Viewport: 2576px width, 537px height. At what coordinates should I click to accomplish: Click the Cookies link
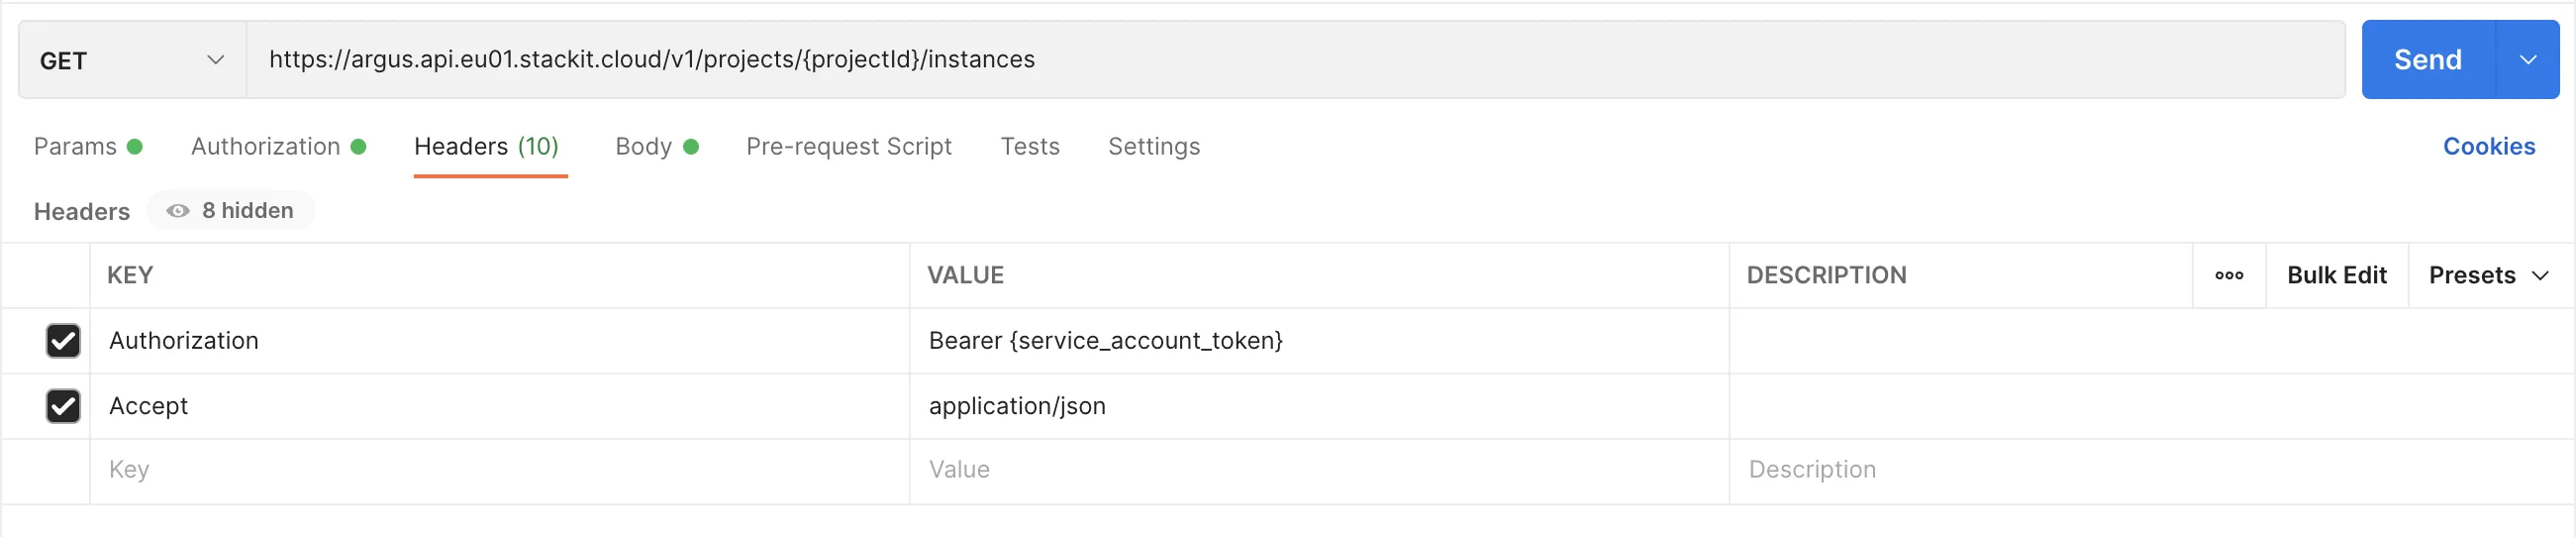(2488, 147)
